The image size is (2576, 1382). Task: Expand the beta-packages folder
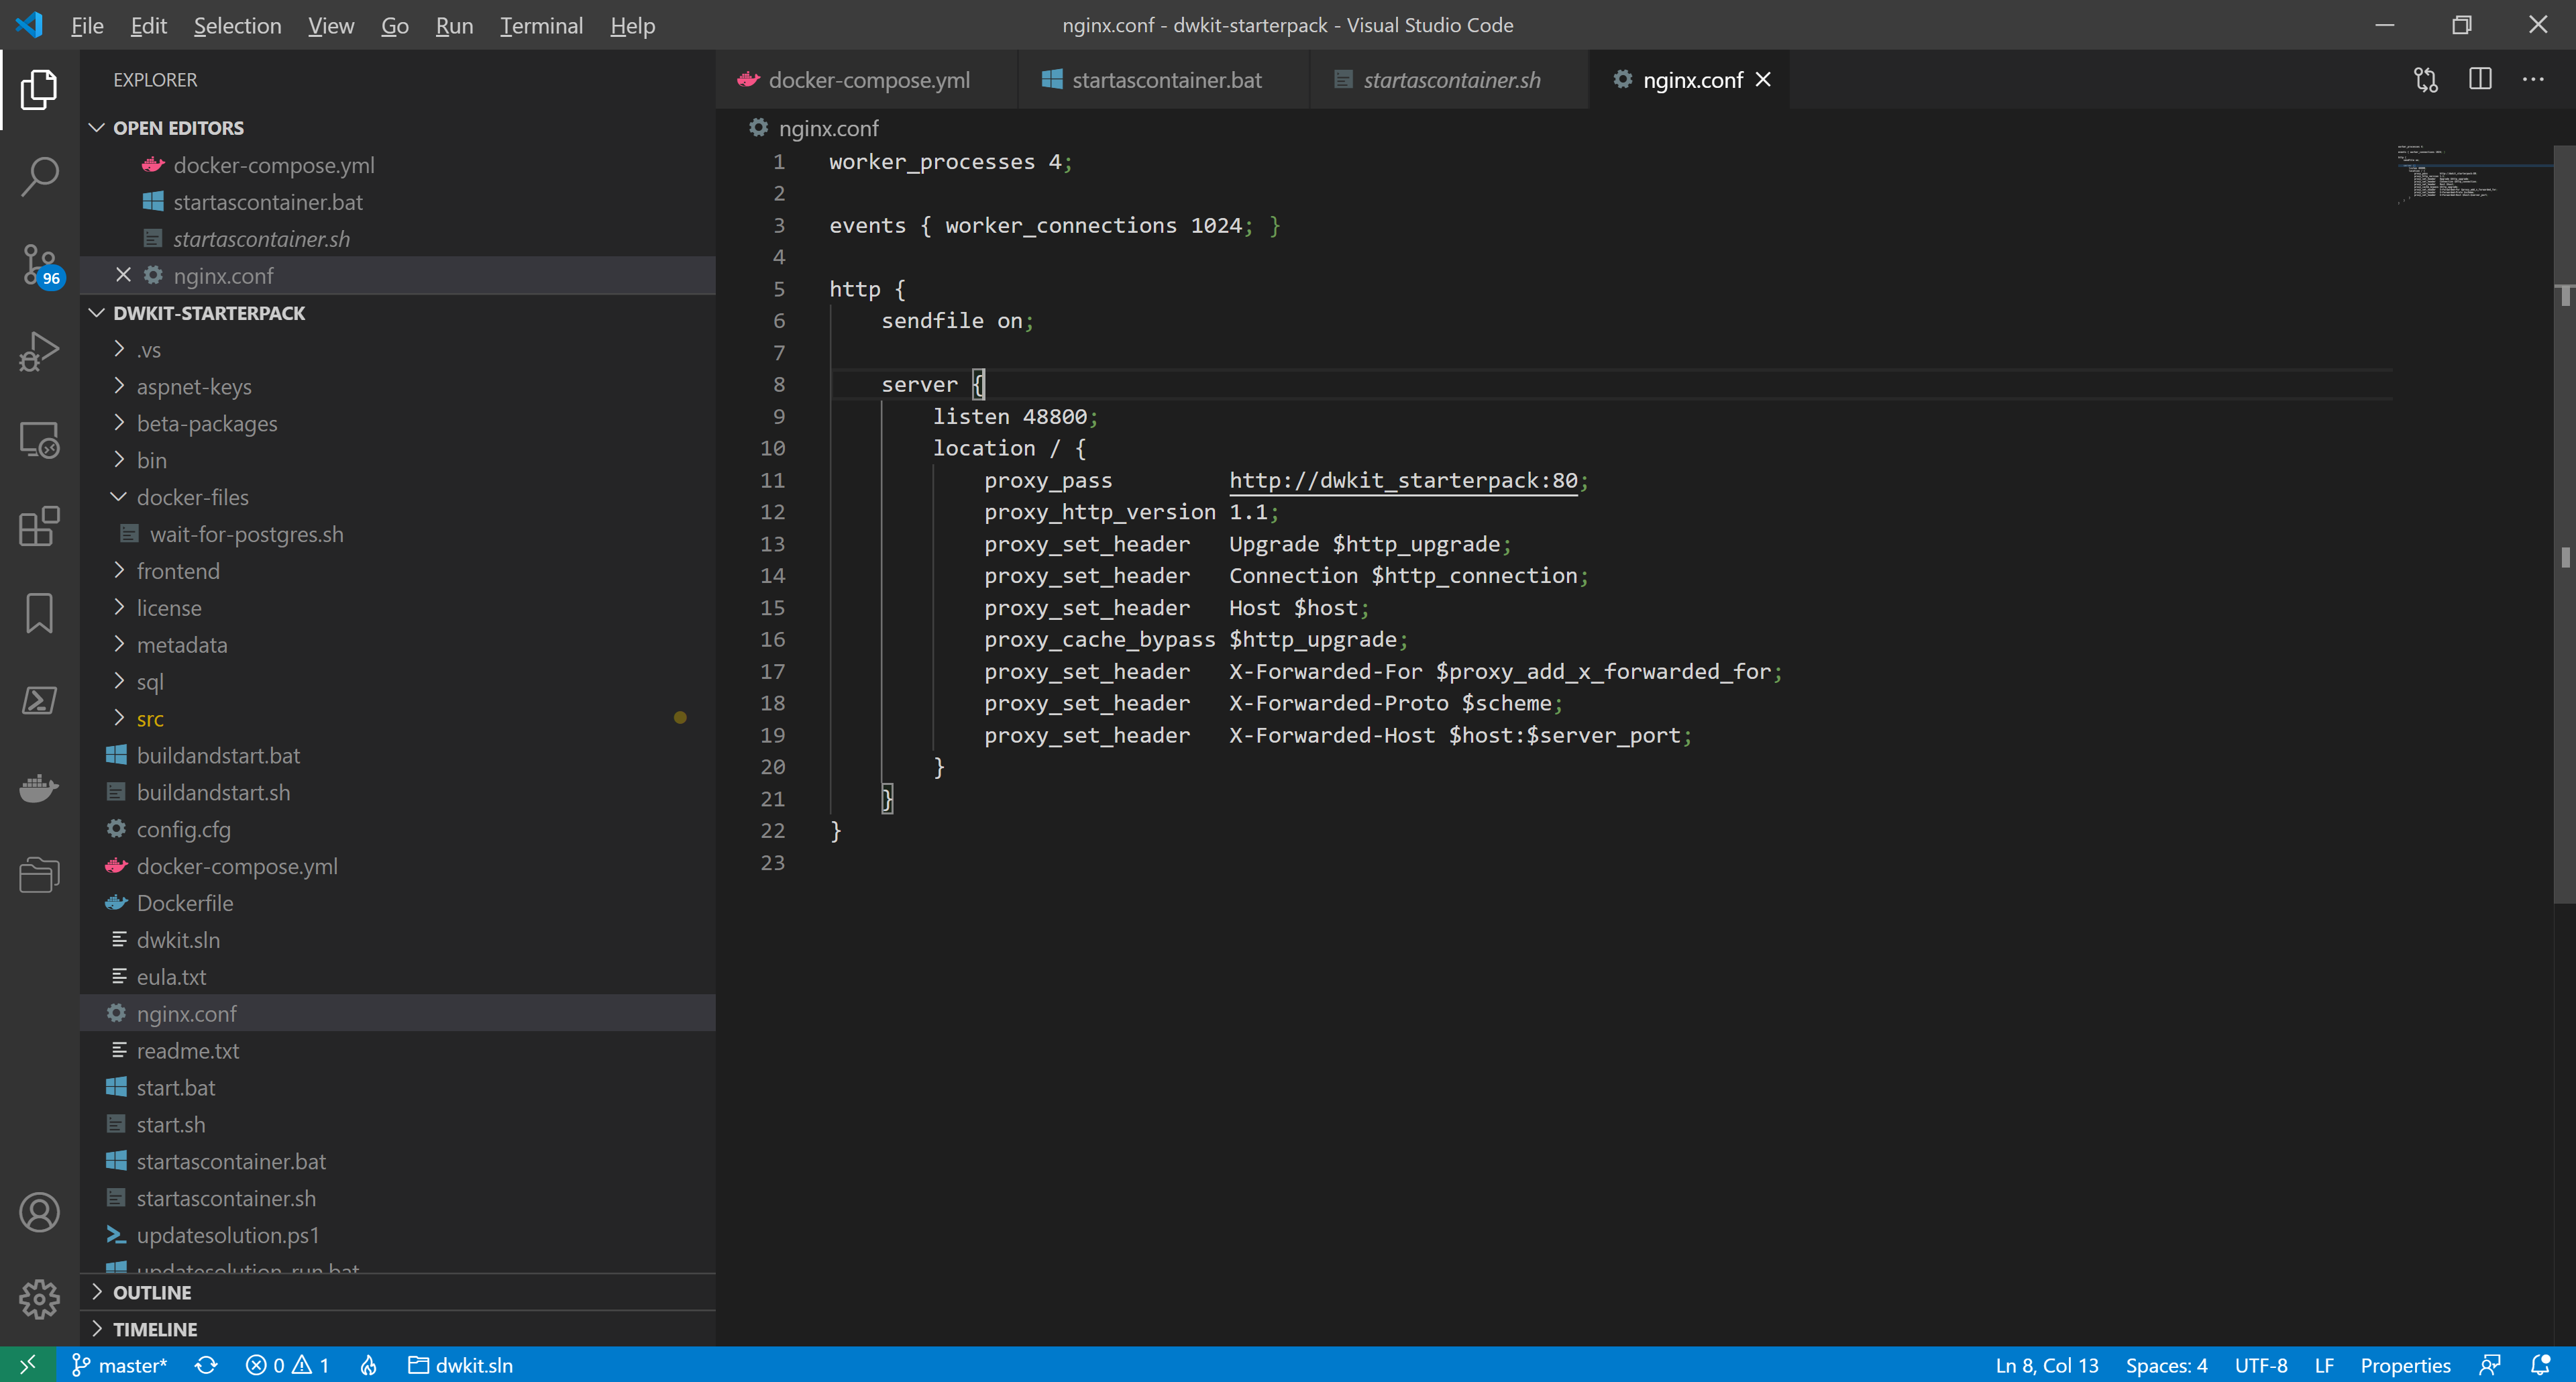coord(398,423)
